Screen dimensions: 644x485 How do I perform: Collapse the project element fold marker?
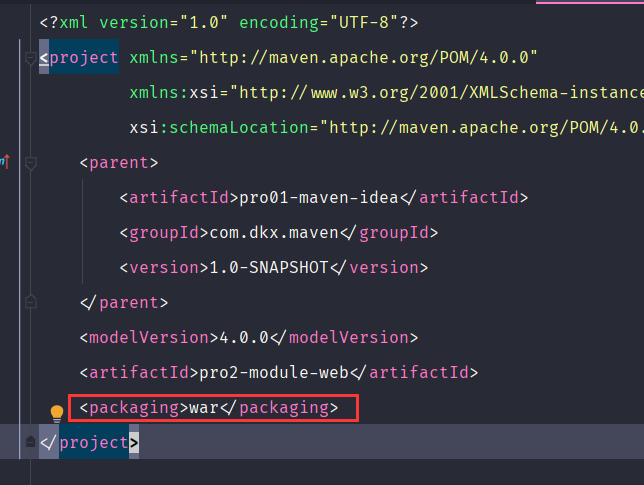click(x=30, y=58)
